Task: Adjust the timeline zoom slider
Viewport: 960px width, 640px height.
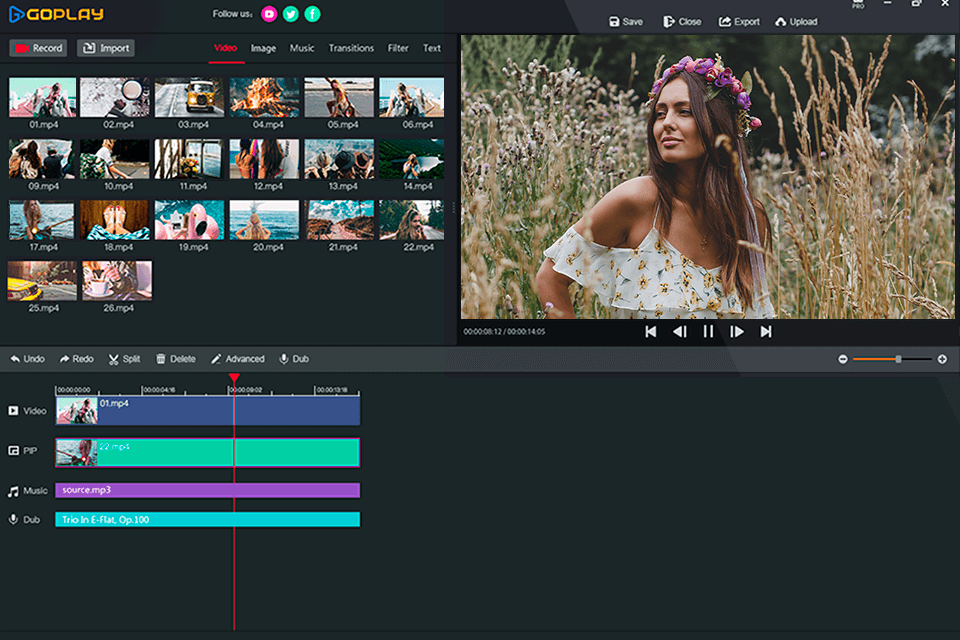Action: coord(899,357)
